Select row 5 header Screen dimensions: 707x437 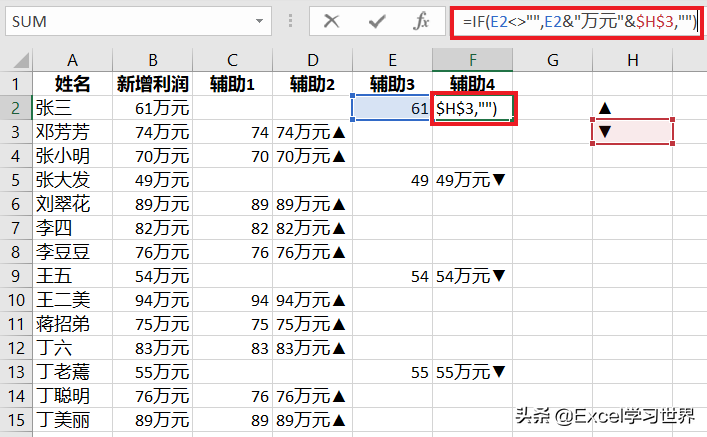16,180
